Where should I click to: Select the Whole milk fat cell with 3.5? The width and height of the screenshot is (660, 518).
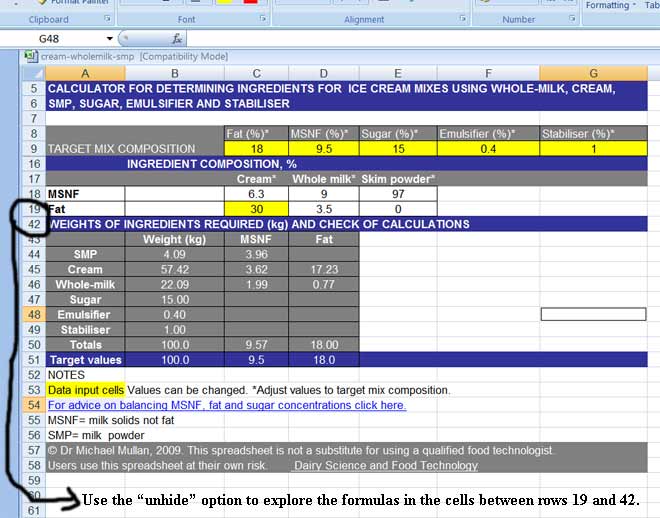pos(323,209)
